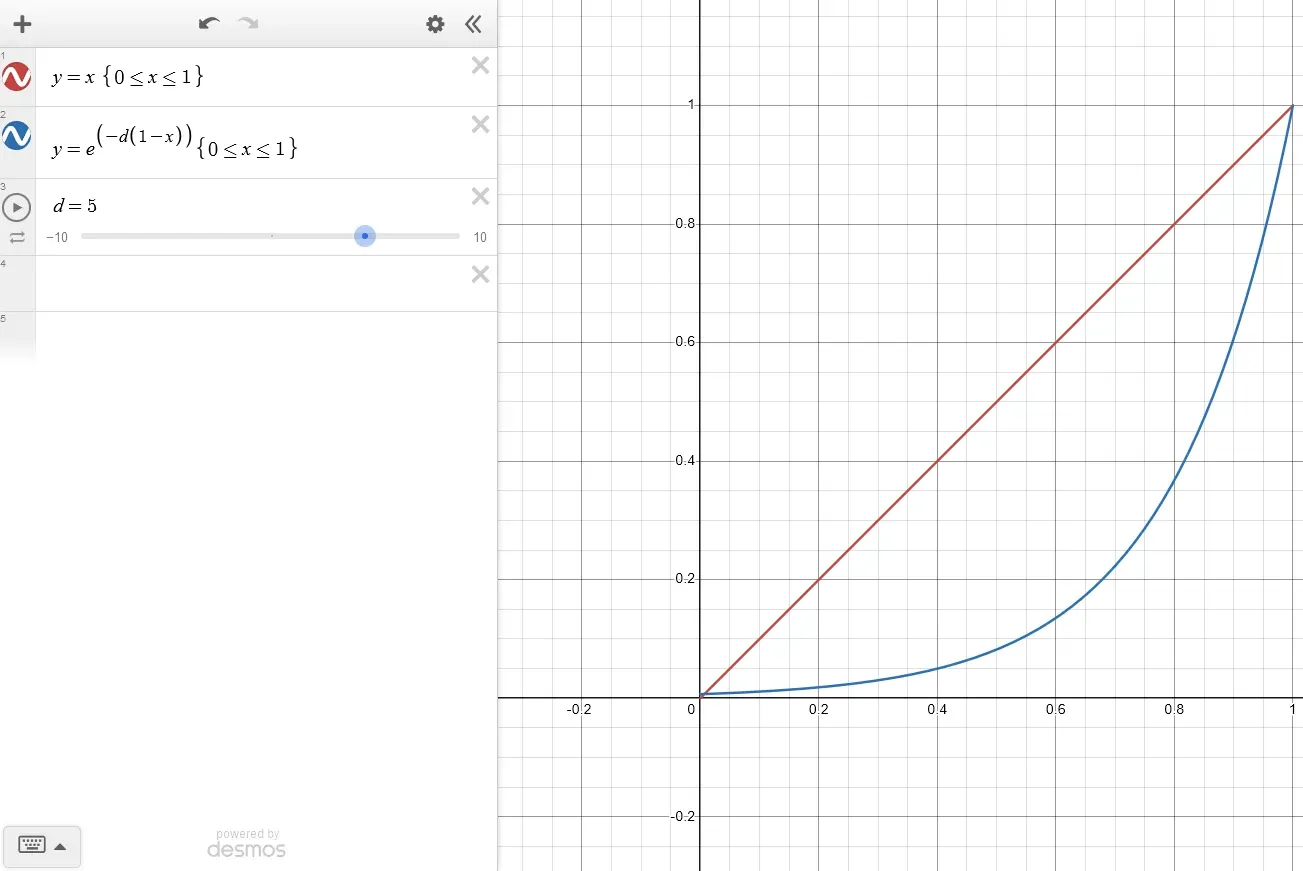
Task: Collapse the expression list panel
Action: pyautogui.click(x=473, y=24)
